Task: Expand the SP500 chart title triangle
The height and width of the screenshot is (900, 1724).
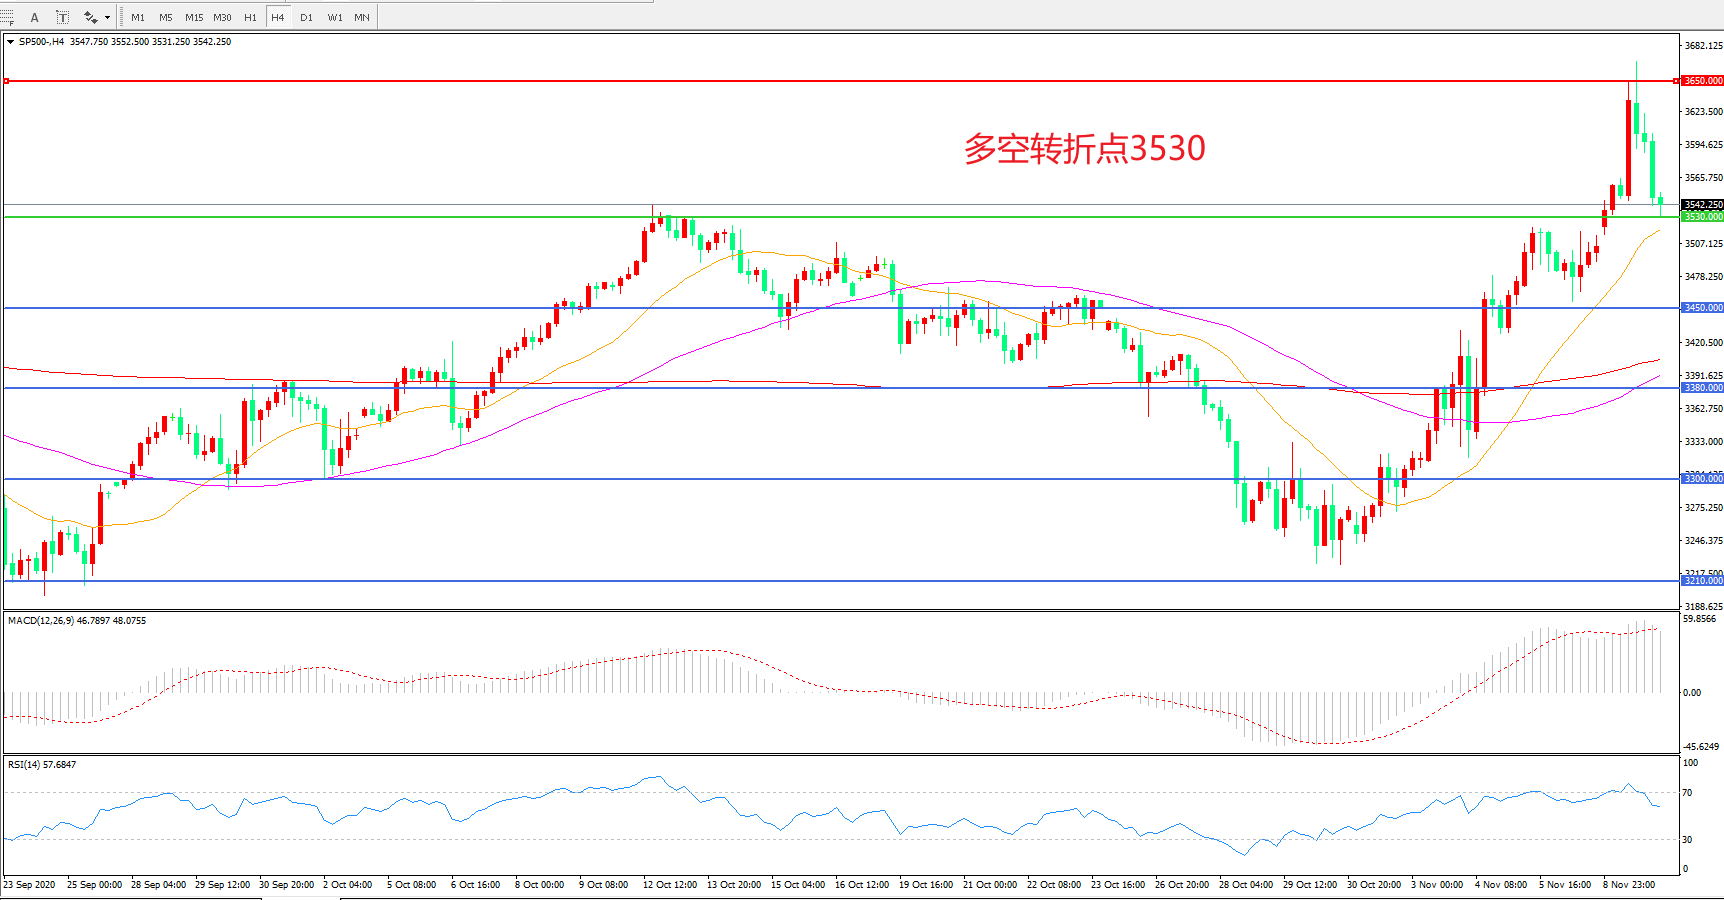Action: coord(10,42)
